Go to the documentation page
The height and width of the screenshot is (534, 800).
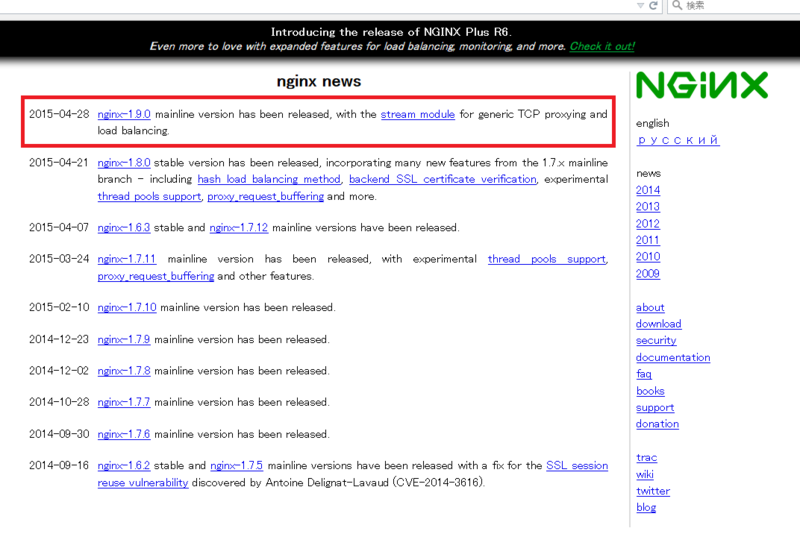[673, 358]
